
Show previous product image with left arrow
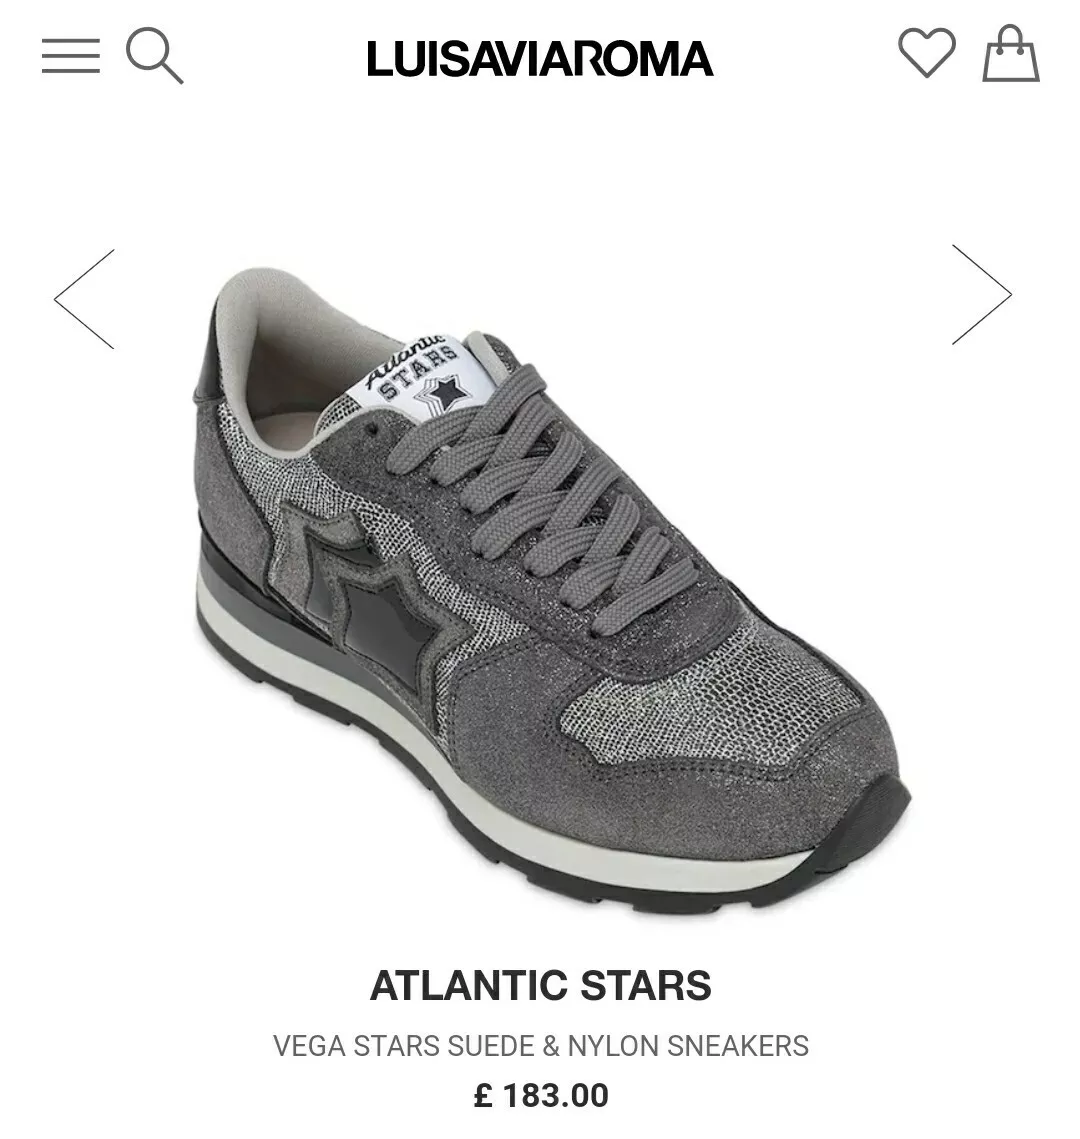tap(84, 299)
